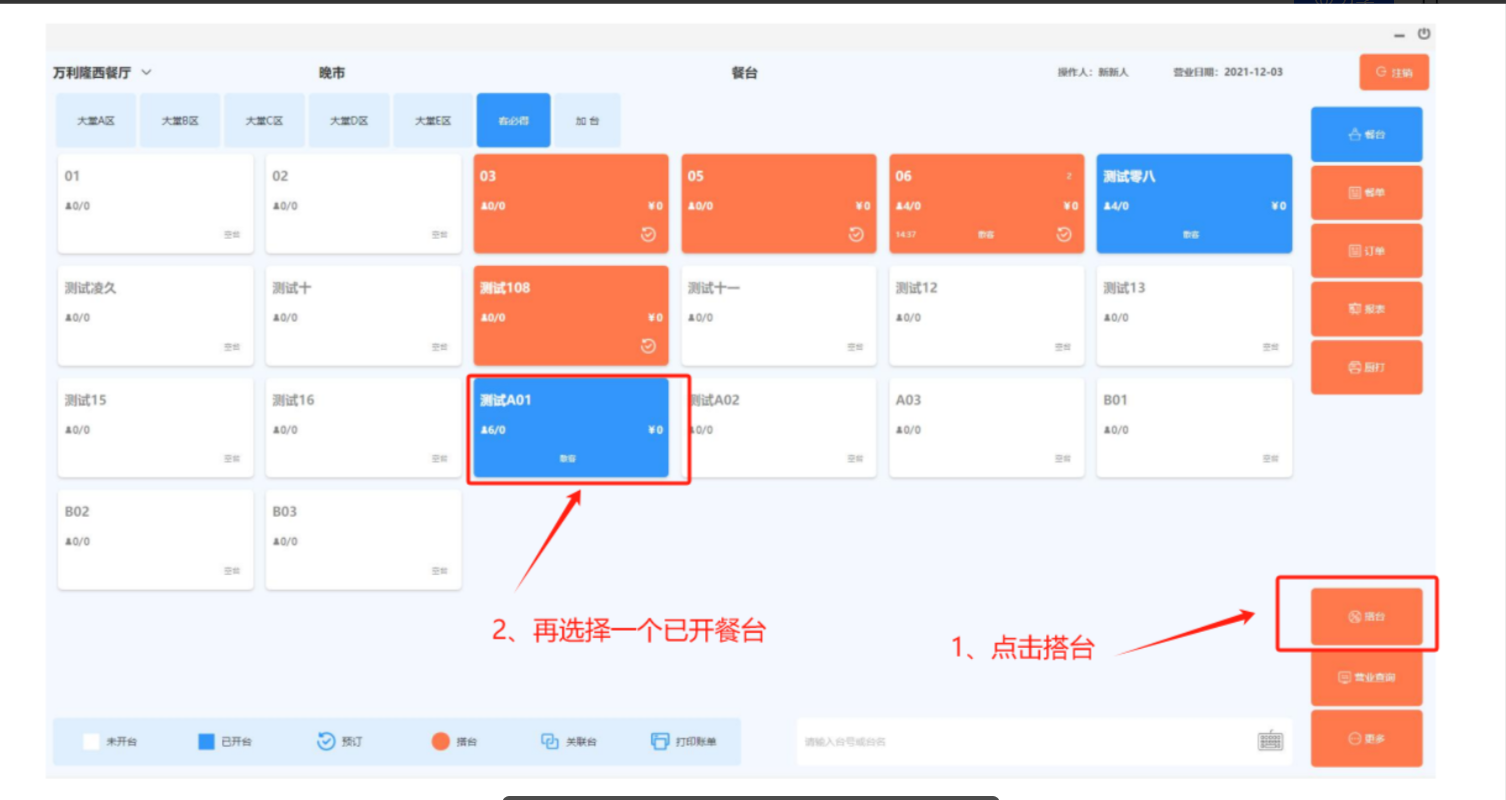
Task: Expand the 万利隆西餐厅 restaurant dropdown
Action: [x=147, y=72]
